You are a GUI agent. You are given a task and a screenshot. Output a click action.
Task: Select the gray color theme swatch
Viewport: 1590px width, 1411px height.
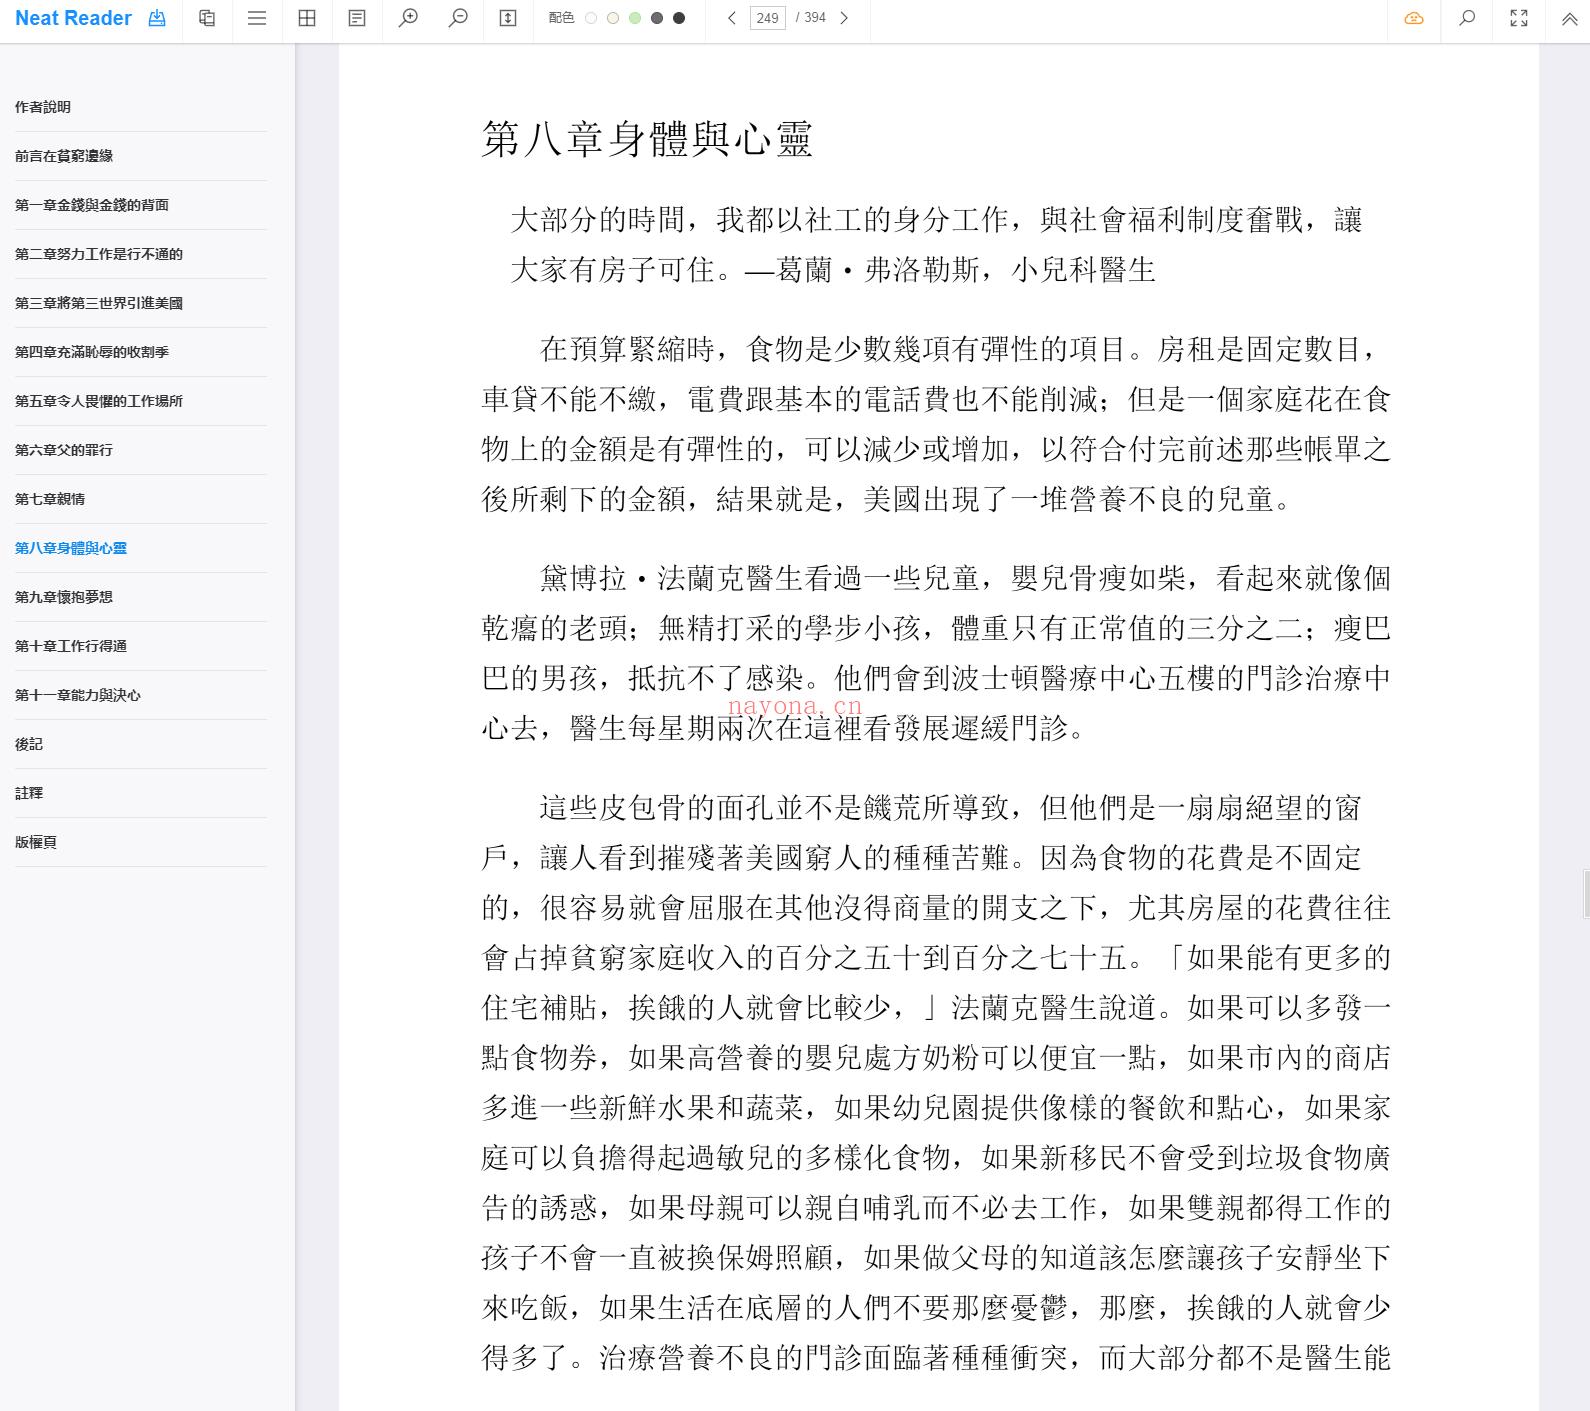coord(657,18)
